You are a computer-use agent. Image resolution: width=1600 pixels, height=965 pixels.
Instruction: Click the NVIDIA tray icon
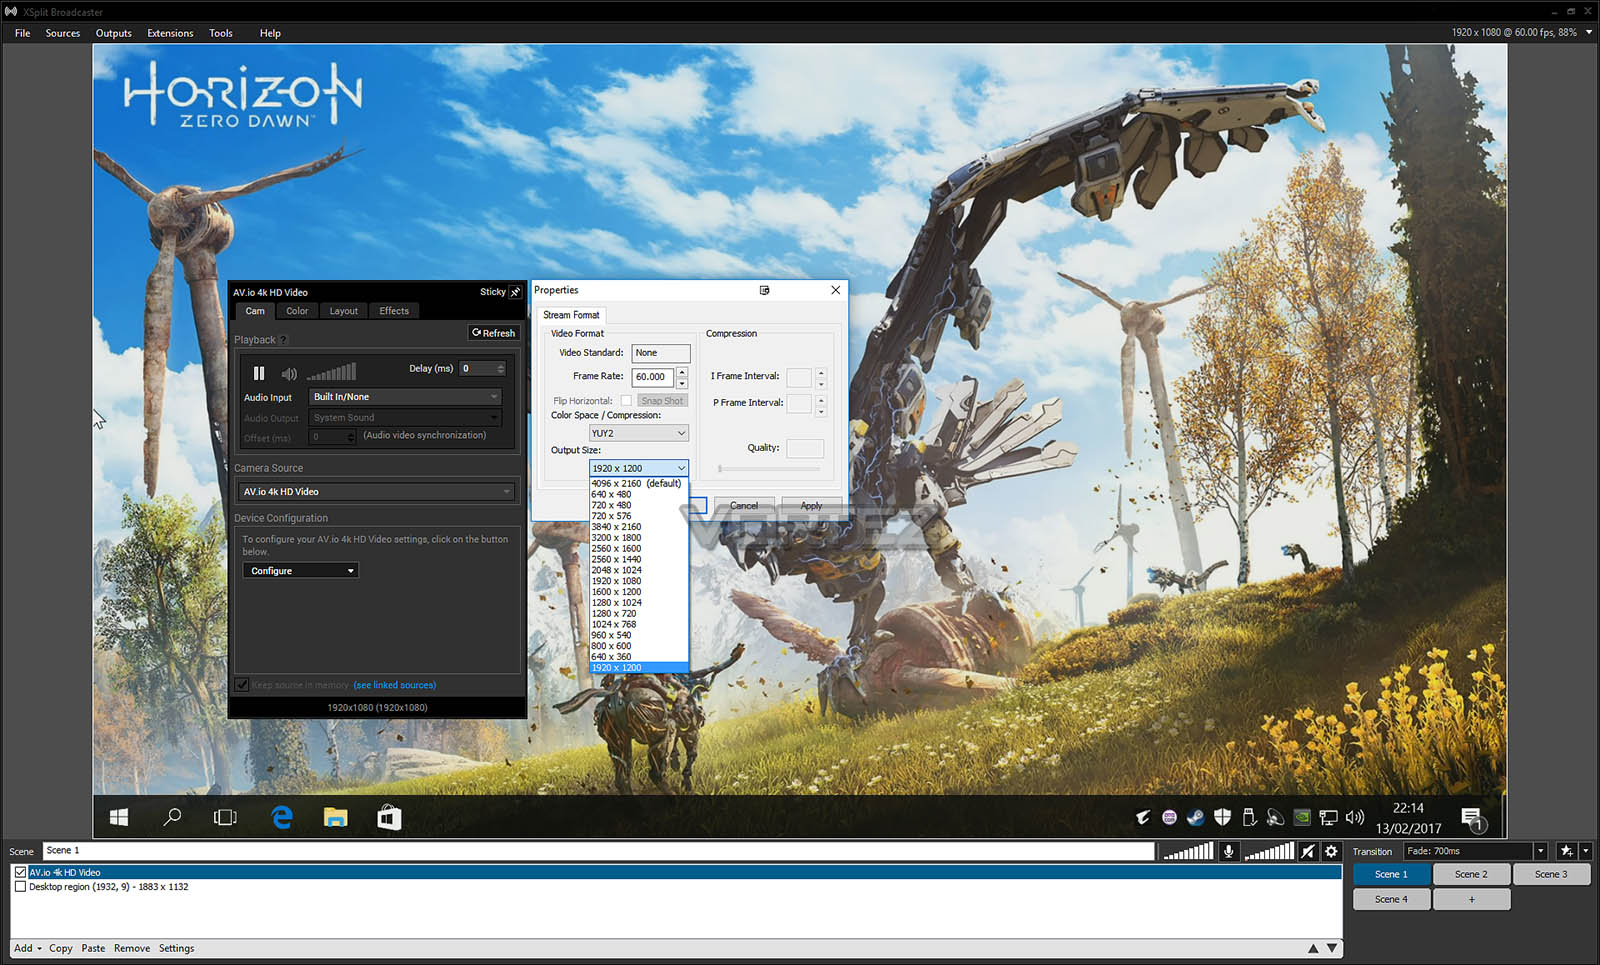click(1302, 817)
